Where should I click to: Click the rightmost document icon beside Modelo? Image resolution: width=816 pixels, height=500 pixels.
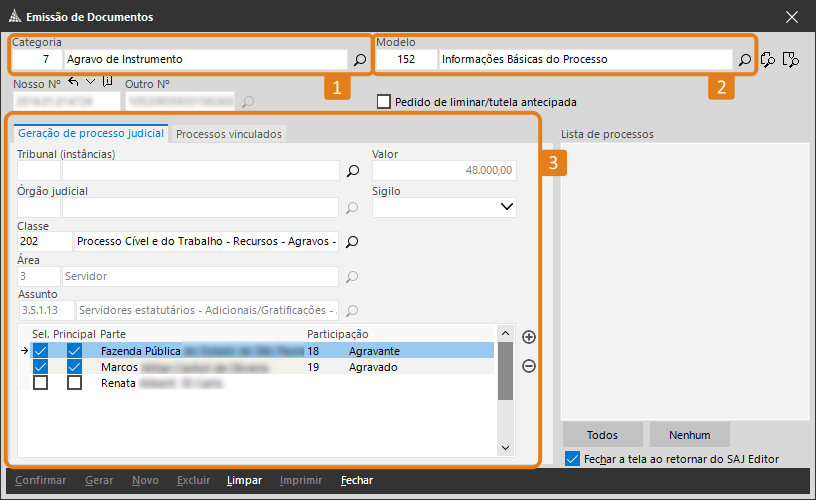tap(791, 60)
